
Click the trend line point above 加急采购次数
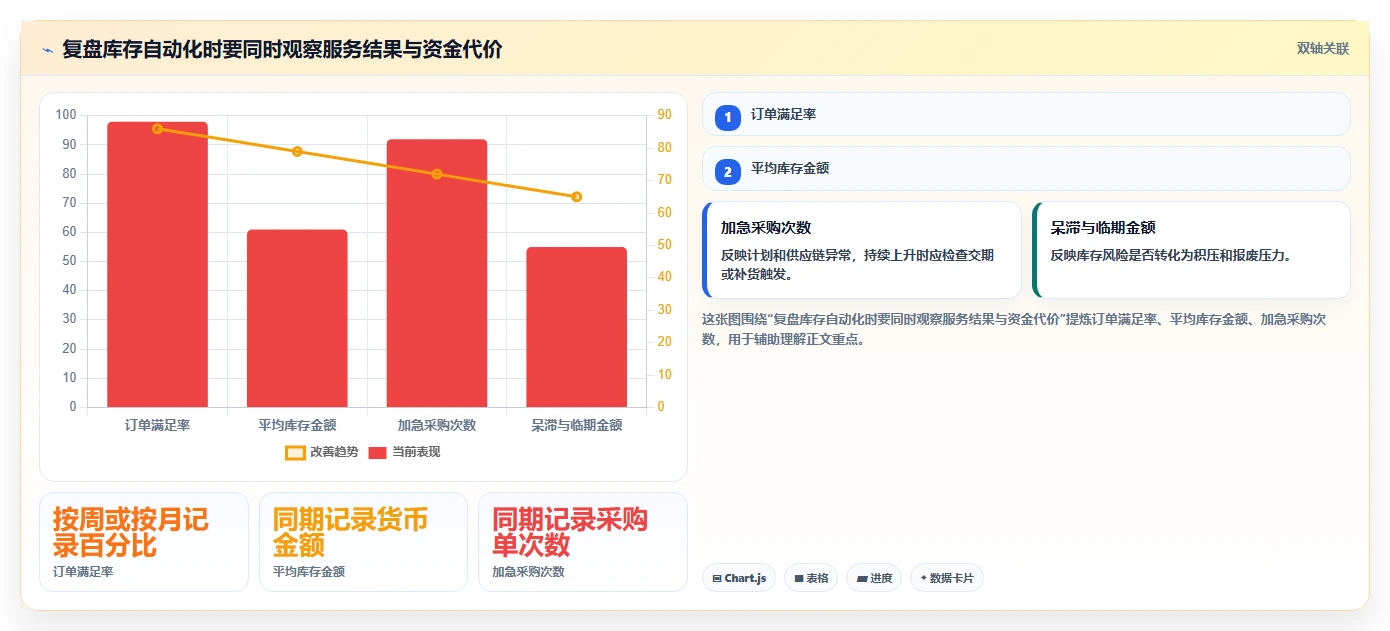pyautogui.click(x=437, y=174)
